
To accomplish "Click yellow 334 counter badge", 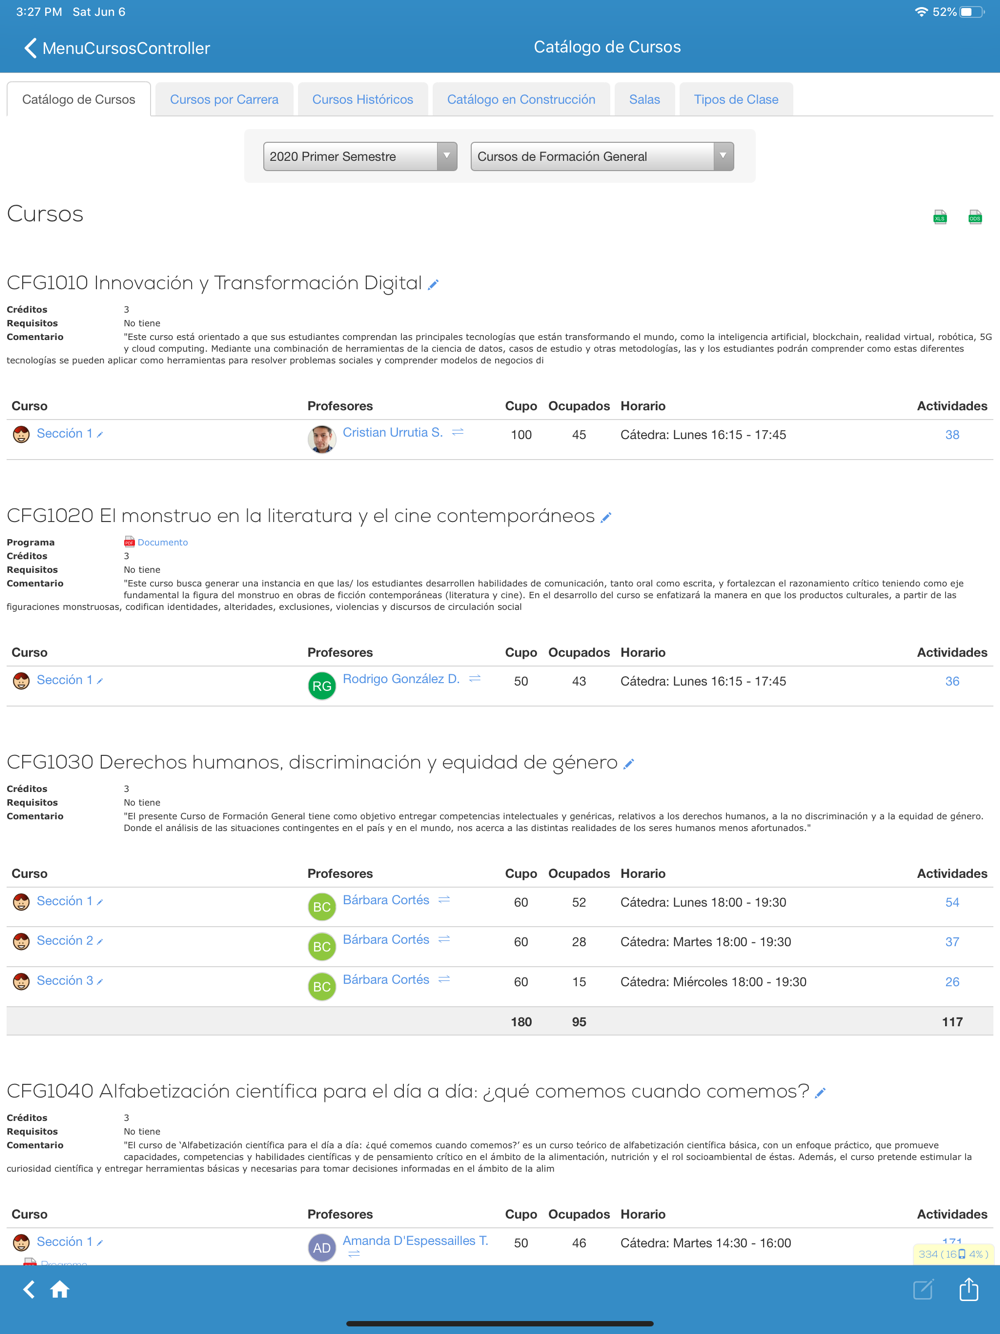I will click(953, 1254).
